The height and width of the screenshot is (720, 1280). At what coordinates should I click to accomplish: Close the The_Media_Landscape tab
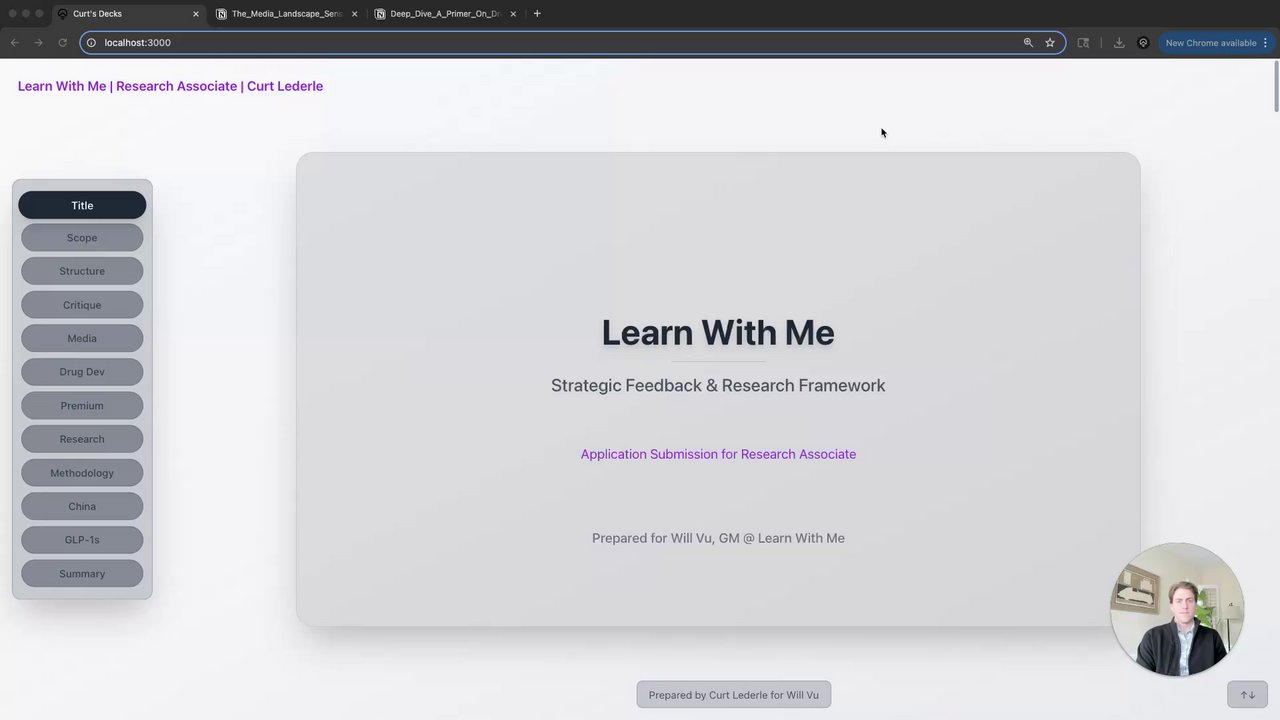pos(354,14)
